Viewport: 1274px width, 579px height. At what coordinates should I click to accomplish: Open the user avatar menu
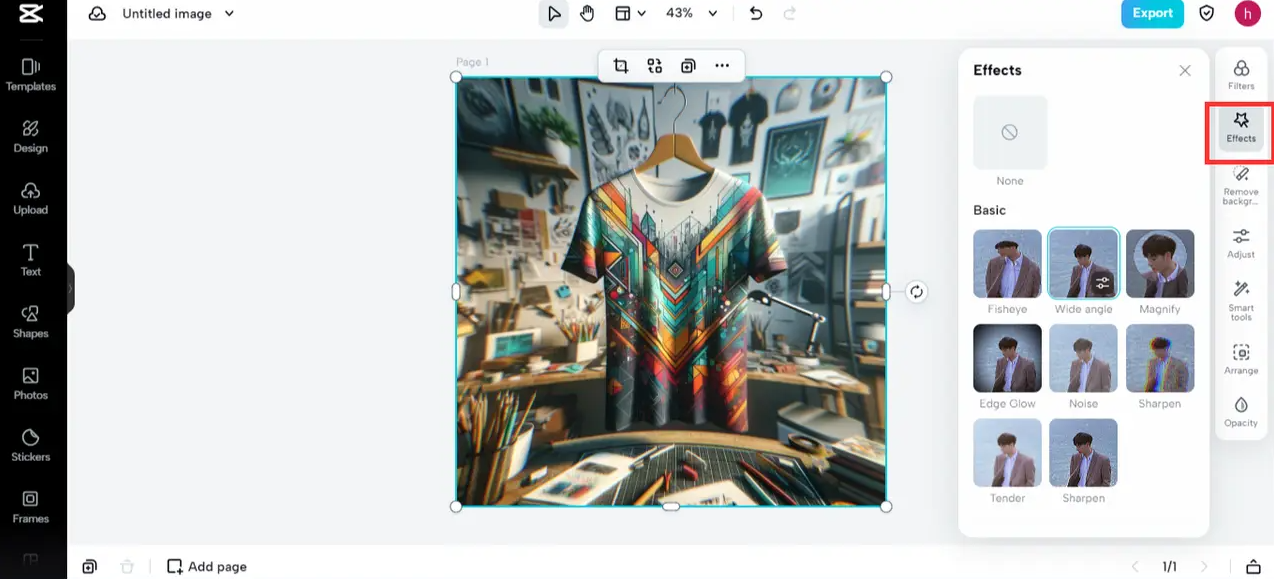click(x=1247, y=14)
